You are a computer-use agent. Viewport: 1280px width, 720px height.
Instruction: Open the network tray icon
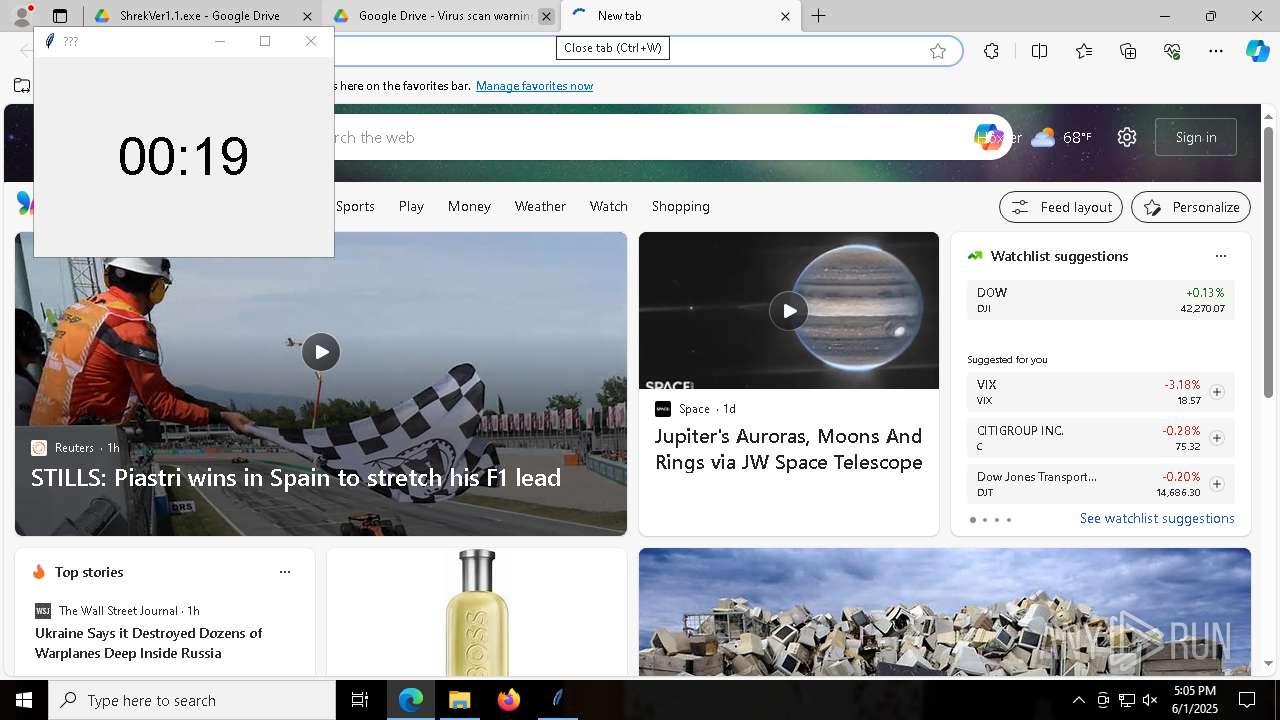[1126, 700]
